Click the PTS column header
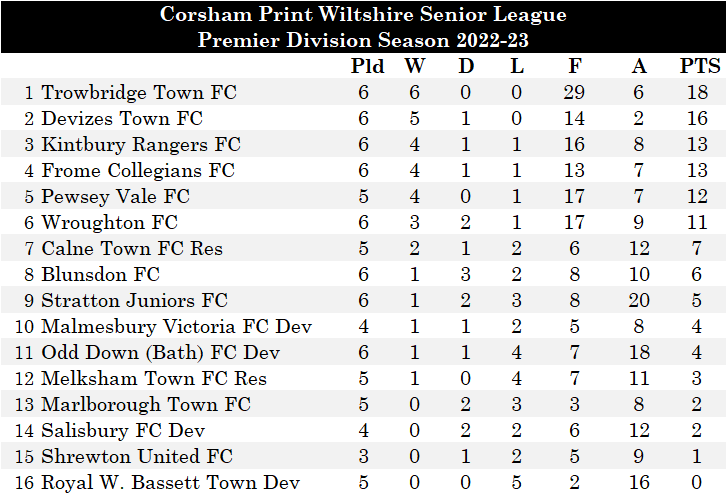726x495 pixels. pos(697,67)
